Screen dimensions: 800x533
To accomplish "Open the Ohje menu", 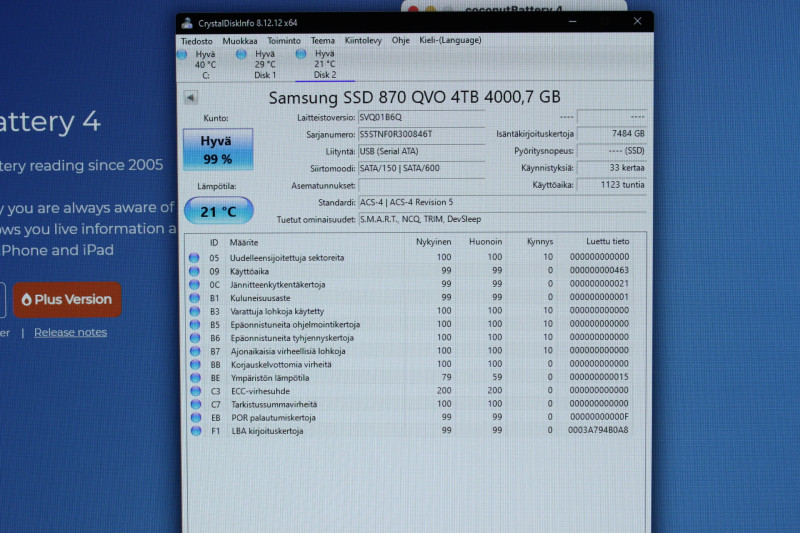I will click(401, 40).
